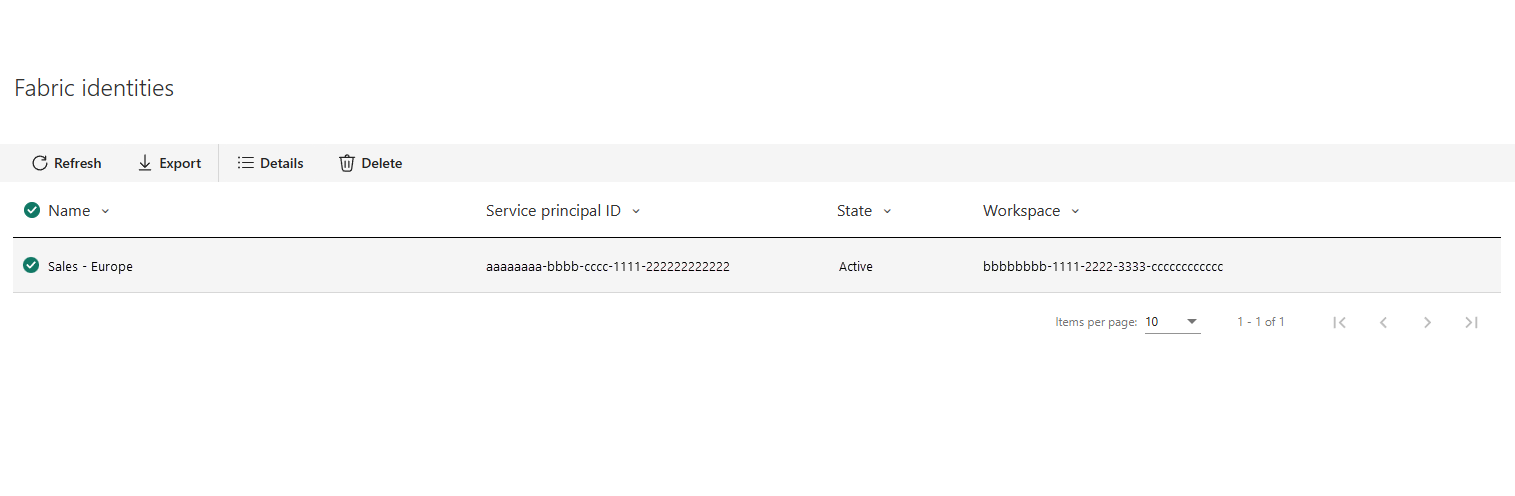1515x496 pixels.
Task: Click the Export download arrow icon
Action: pos(145,163)
